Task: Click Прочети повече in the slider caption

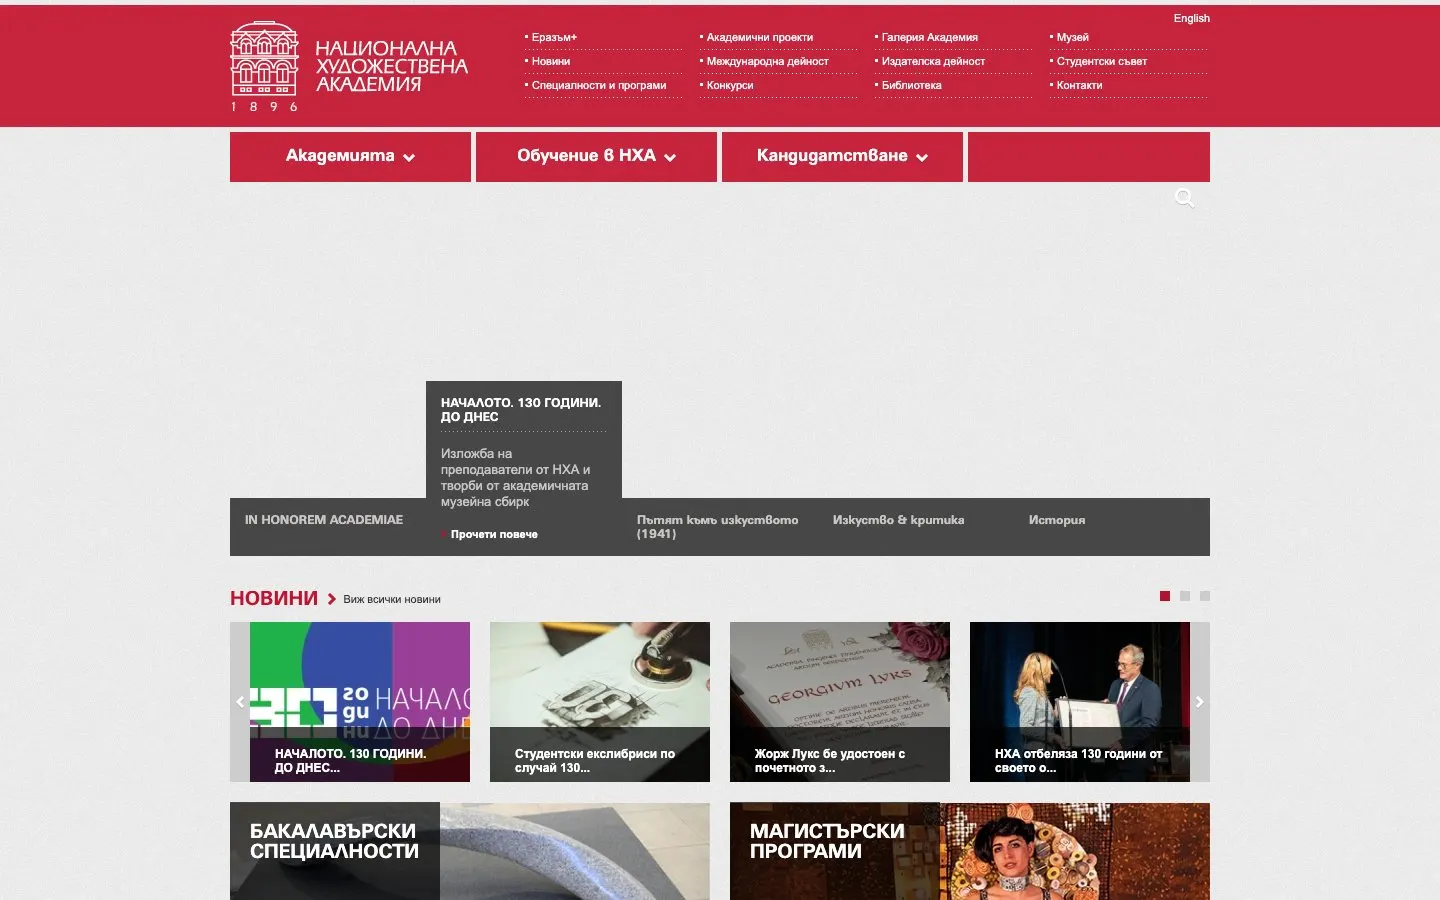Action: coord(494,535)
